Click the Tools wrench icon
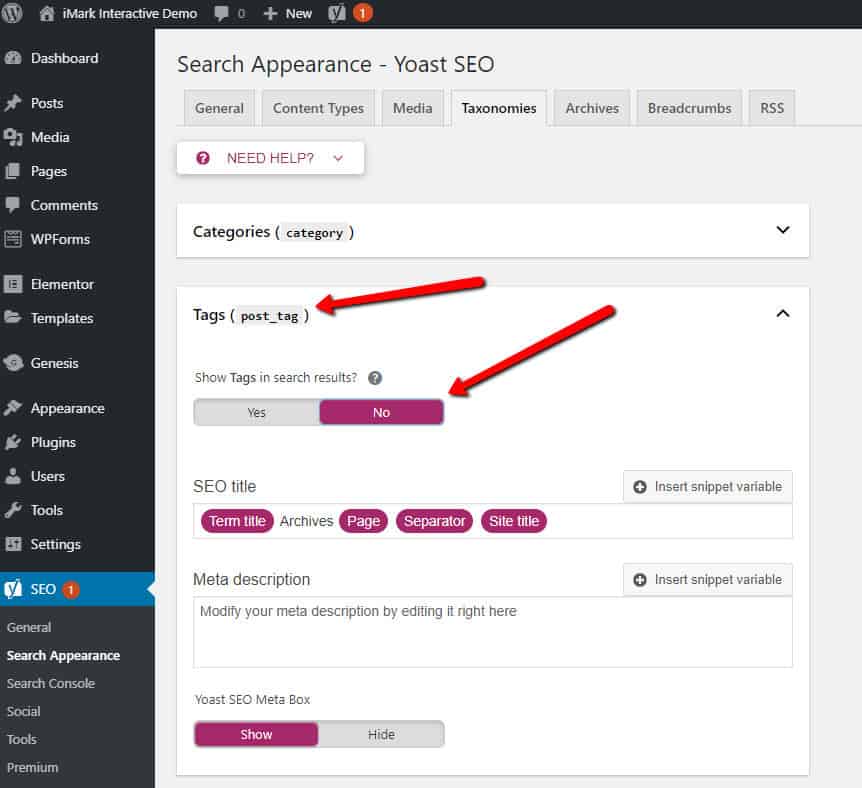Viewport: 862px width, 788px height. (13, 510)
